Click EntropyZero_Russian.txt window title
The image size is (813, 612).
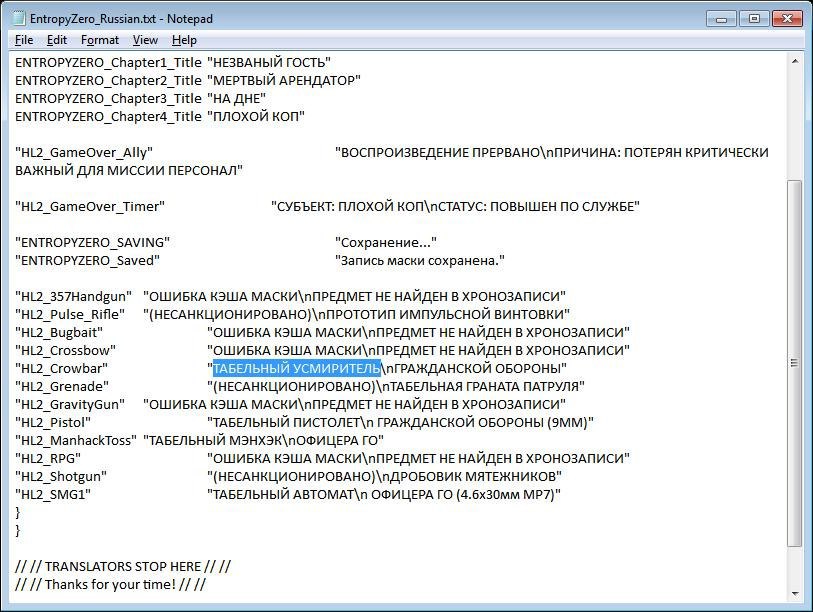coord(121,19)
